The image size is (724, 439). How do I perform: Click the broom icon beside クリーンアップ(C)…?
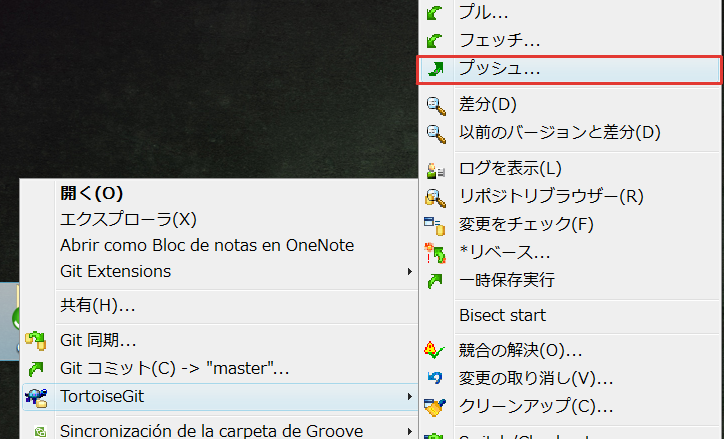tap(435, 407)
